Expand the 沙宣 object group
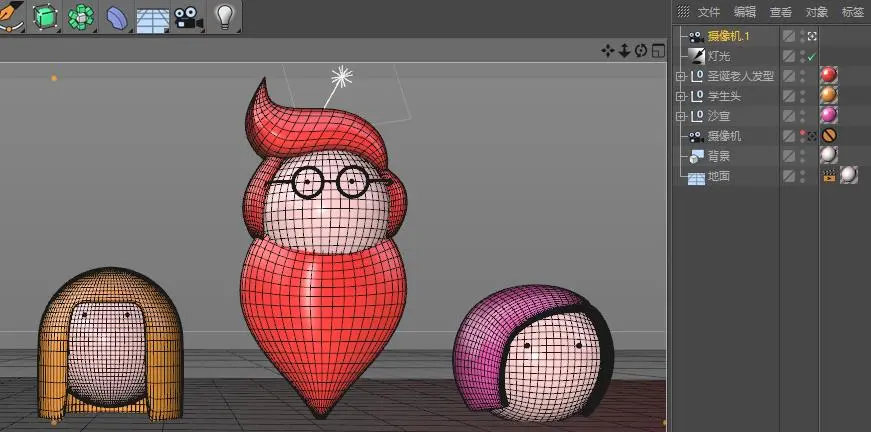Image resolution: width=871 pixels, height=432 pixels. [x=681, y=116]
